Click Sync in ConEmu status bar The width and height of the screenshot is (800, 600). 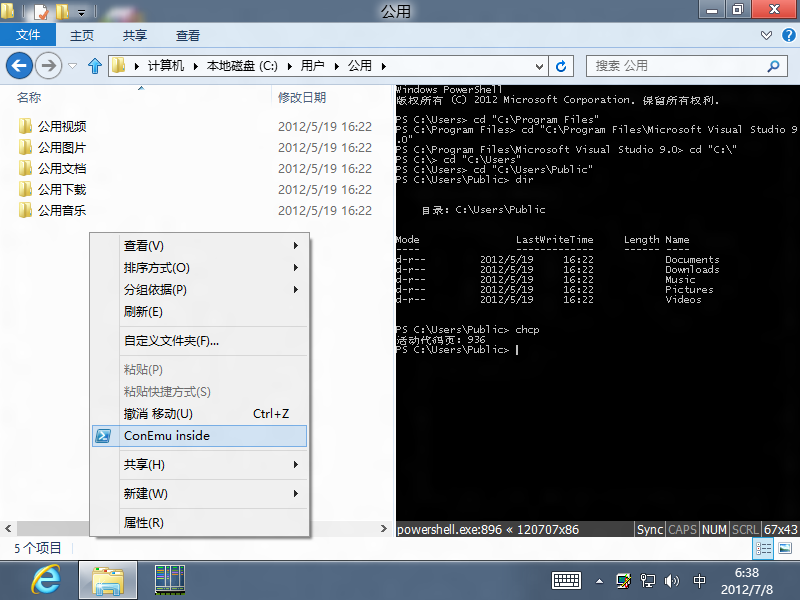pyautogui.click(x=649, y=530)
